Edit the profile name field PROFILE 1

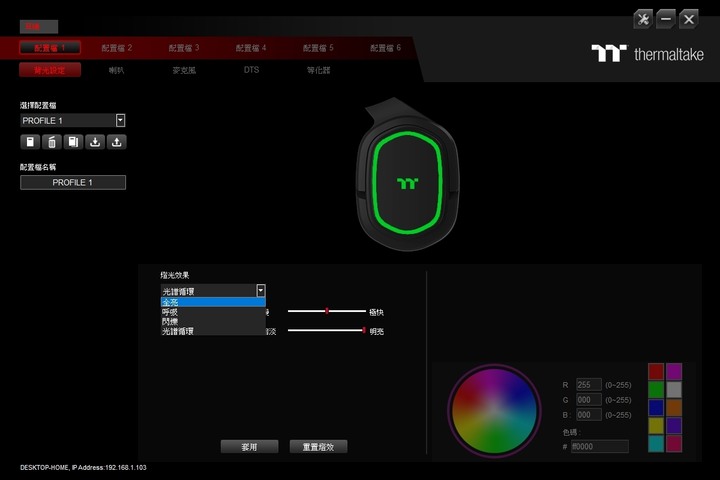[73, 182]
